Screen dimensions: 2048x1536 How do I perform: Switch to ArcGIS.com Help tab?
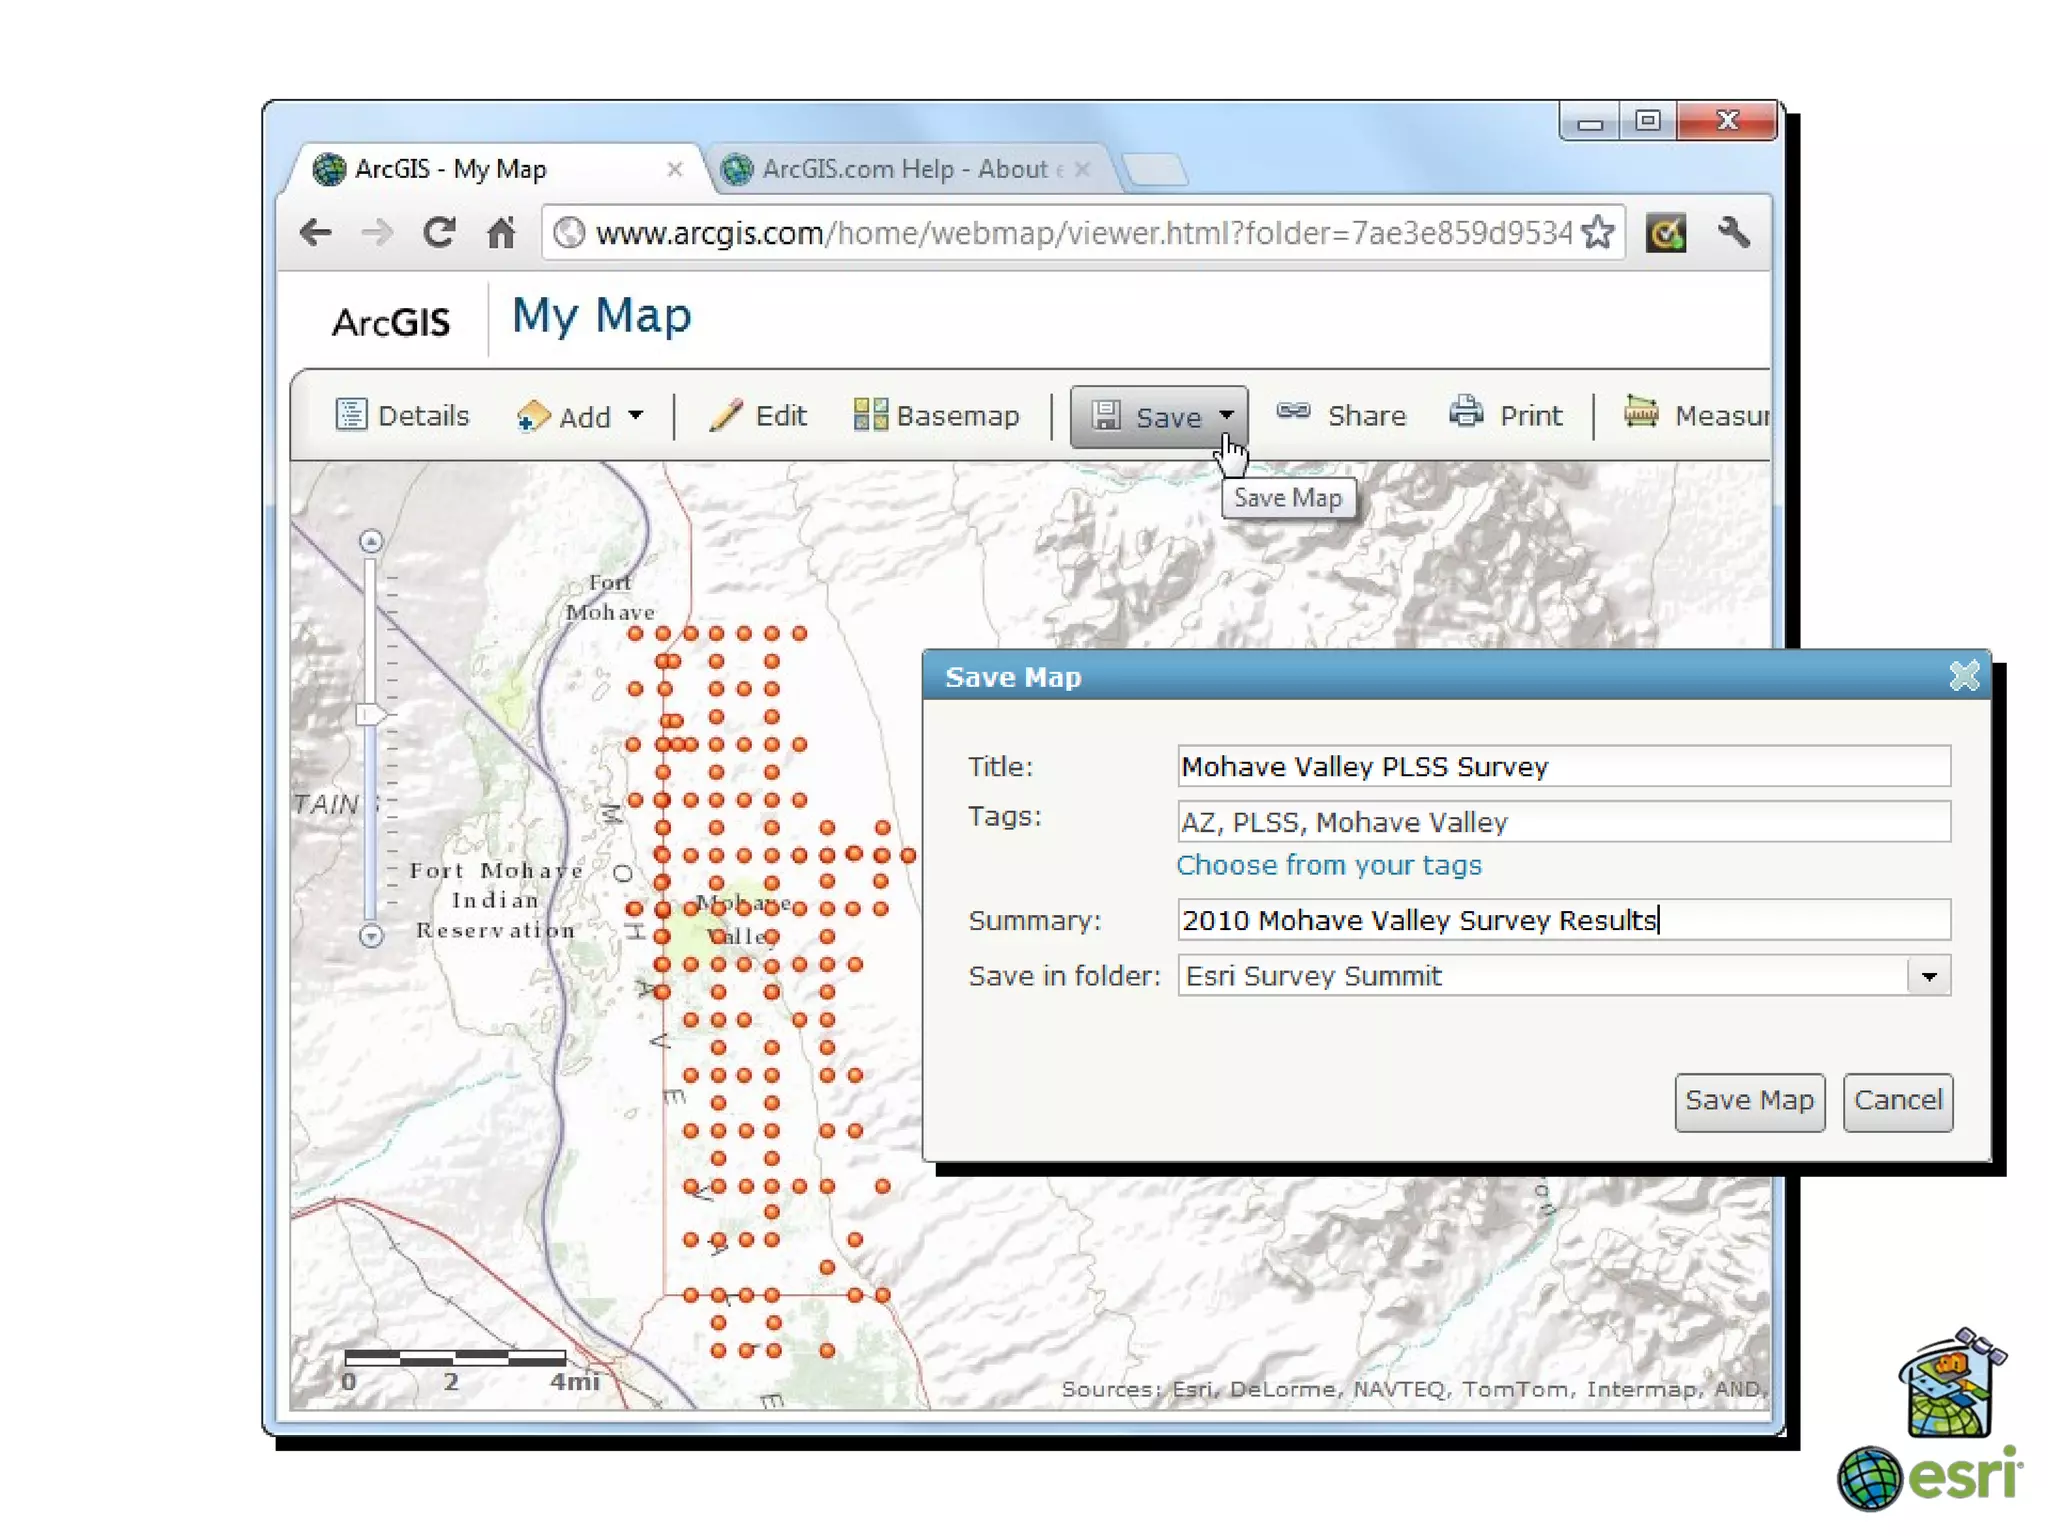coord(903,169)
